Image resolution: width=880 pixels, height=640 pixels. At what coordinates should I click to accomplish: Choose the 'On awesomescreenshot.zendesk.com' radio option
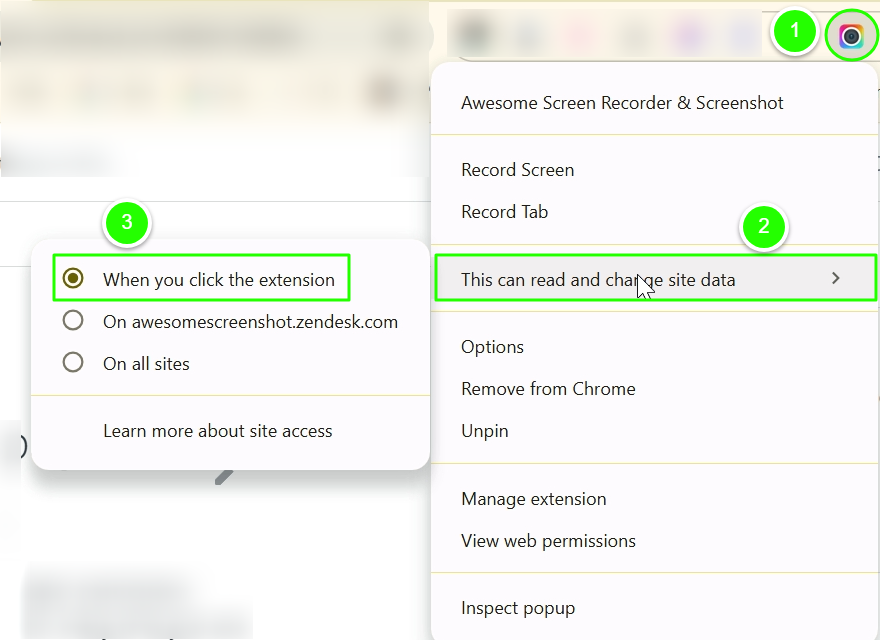pos(73,321)
